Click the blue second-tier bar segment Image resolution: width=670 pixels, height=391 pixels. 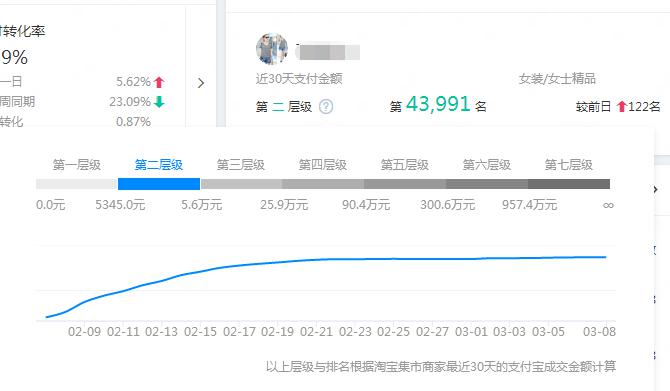159,184
